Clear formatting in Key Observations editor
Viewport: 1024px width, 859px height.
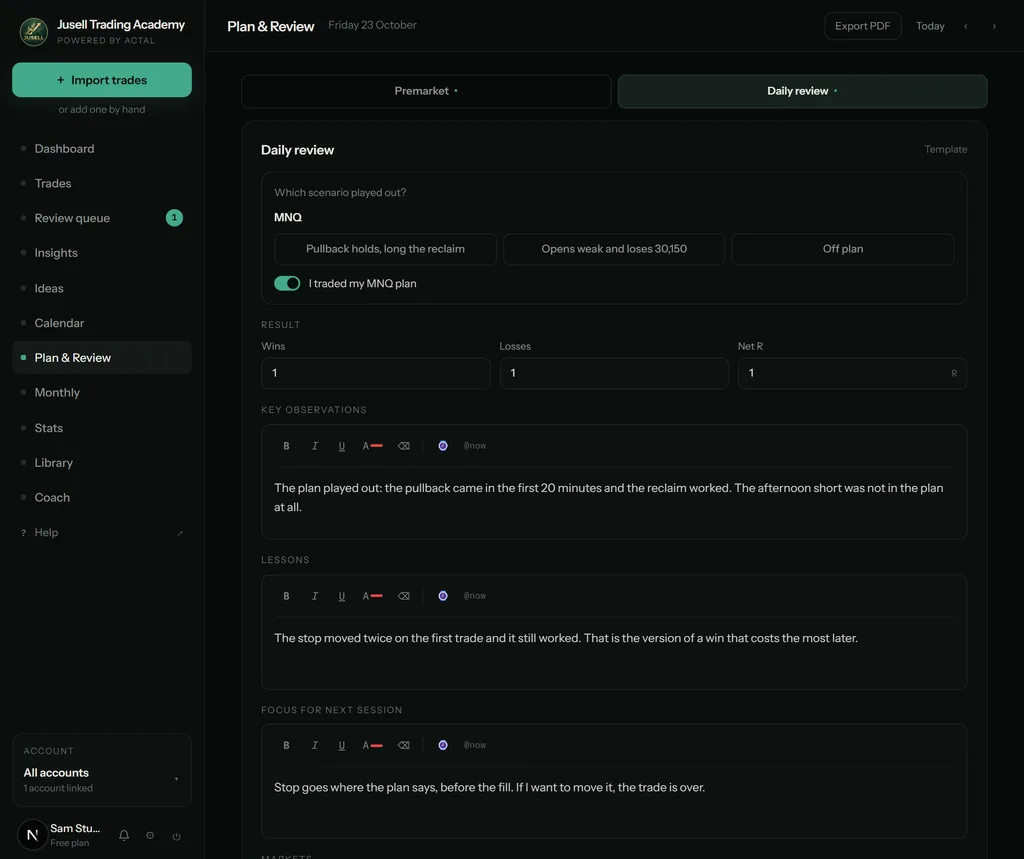[404, 446]
